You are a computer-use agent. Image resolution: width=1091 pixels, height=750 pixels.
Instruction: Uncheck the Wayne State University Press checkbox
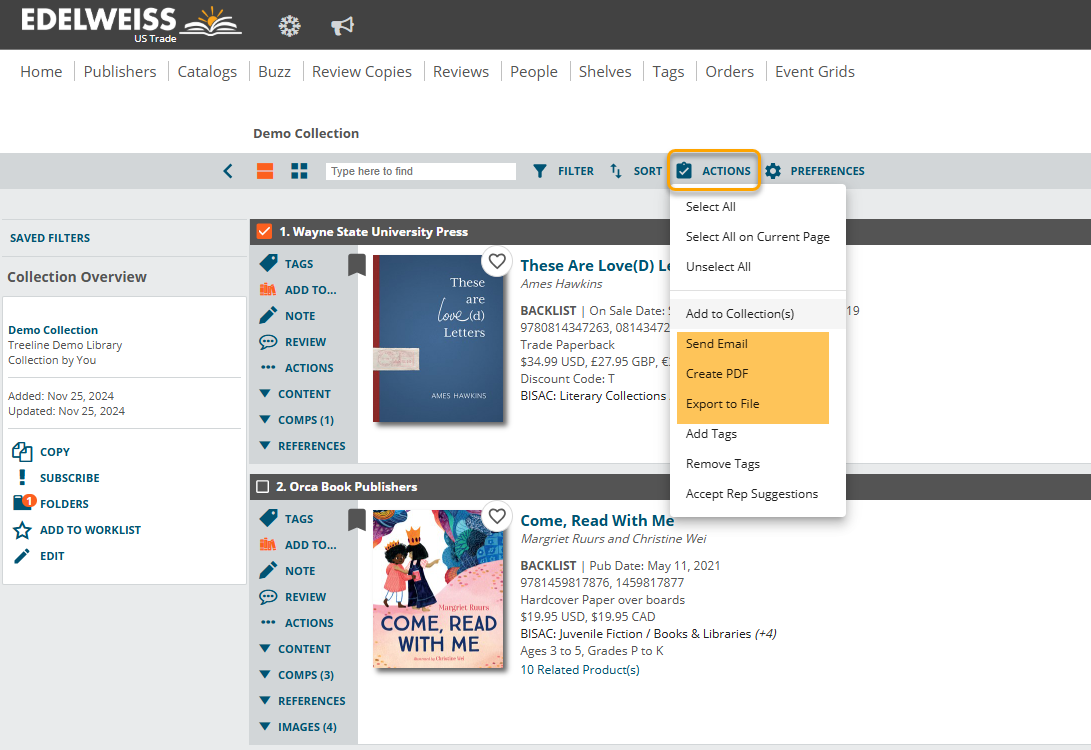point(264,232)
